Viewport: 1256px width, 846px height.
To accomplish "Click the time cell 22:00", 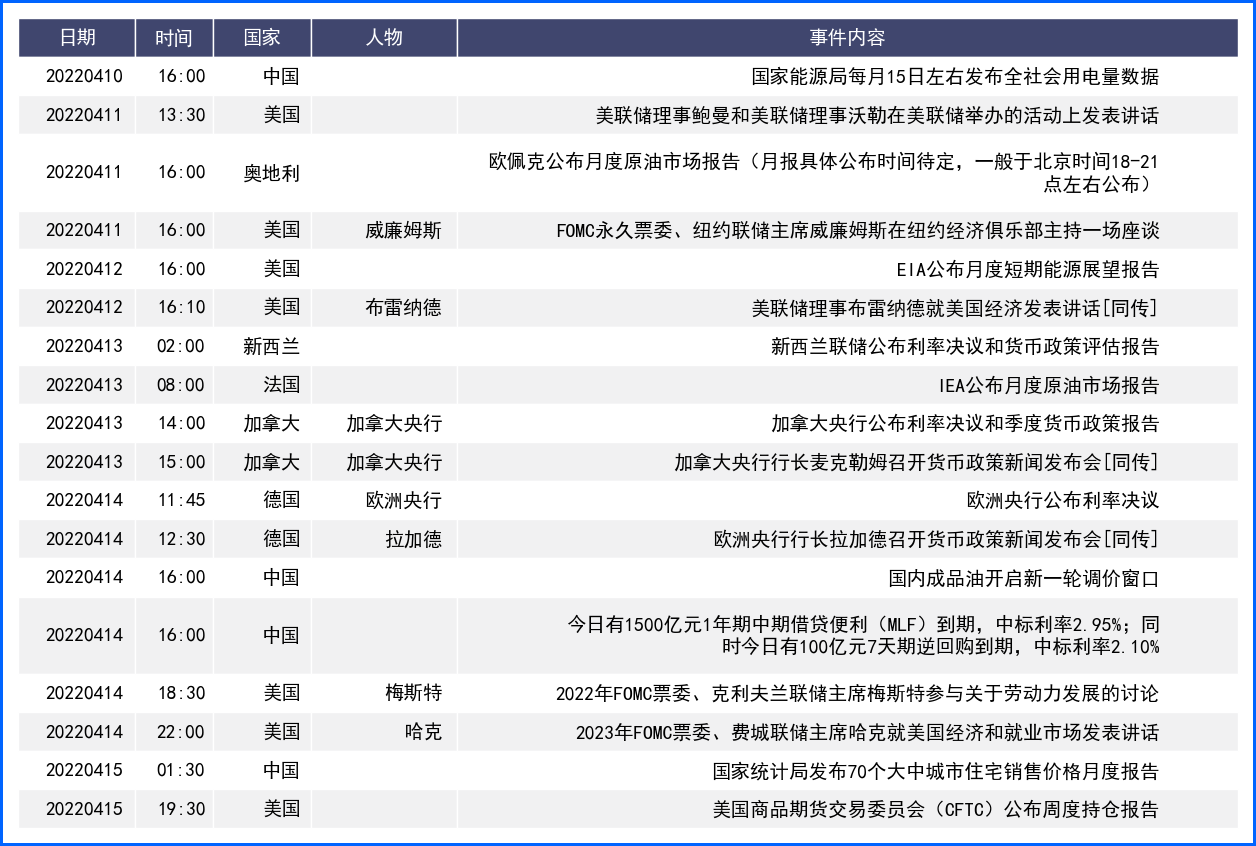I will pos(181,732).
